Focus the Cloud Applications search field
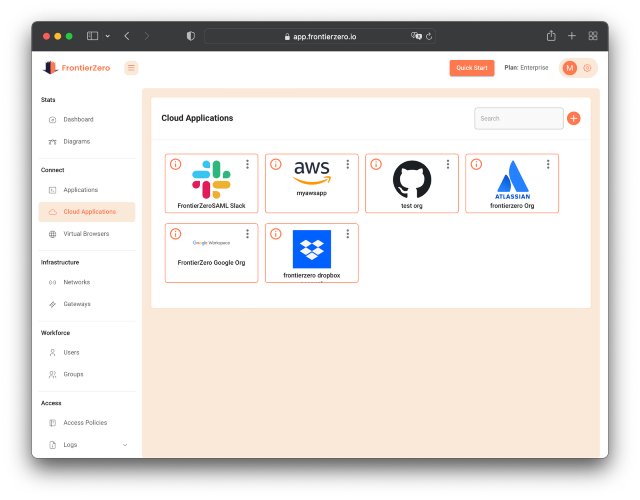This screenshot has width=640, height=500. coord(519,118)
